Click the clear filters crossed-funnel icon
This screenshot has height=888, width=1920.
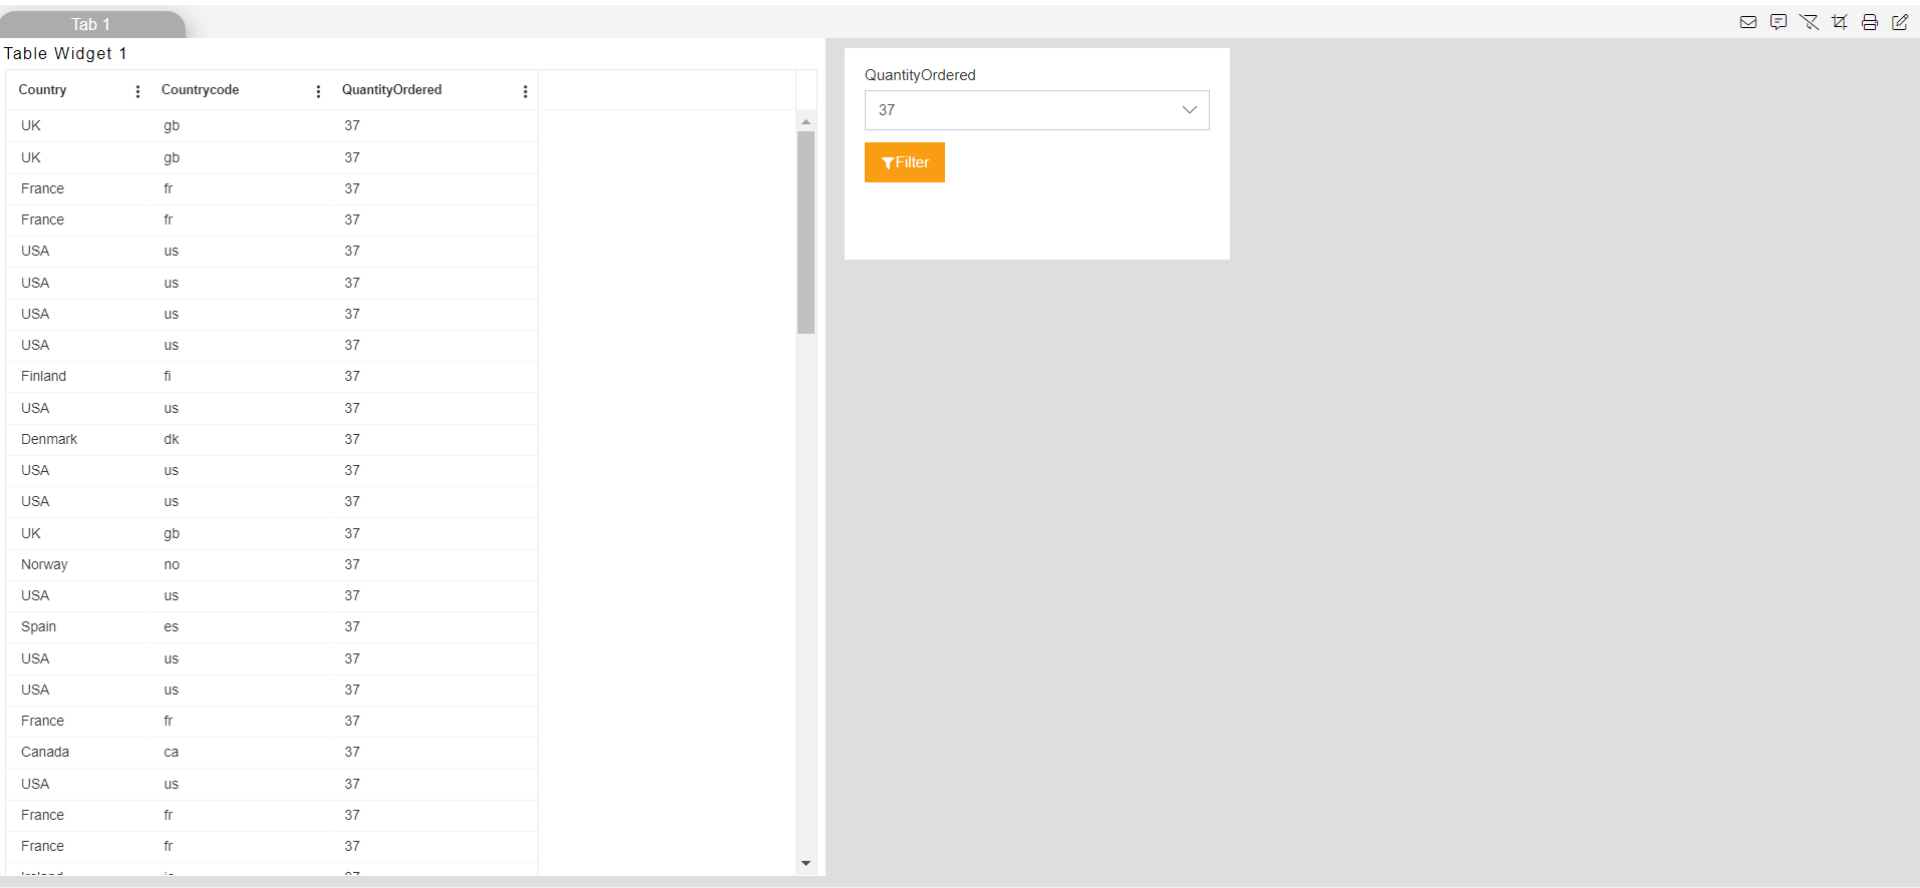1809,22
